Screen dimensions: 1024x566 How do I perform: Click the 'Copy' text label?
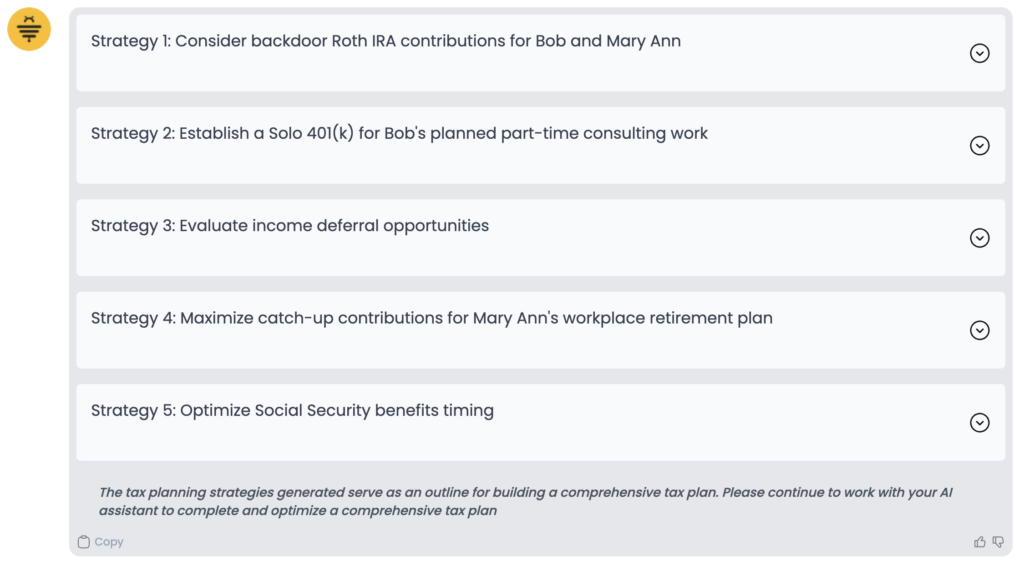click(109, 542)
